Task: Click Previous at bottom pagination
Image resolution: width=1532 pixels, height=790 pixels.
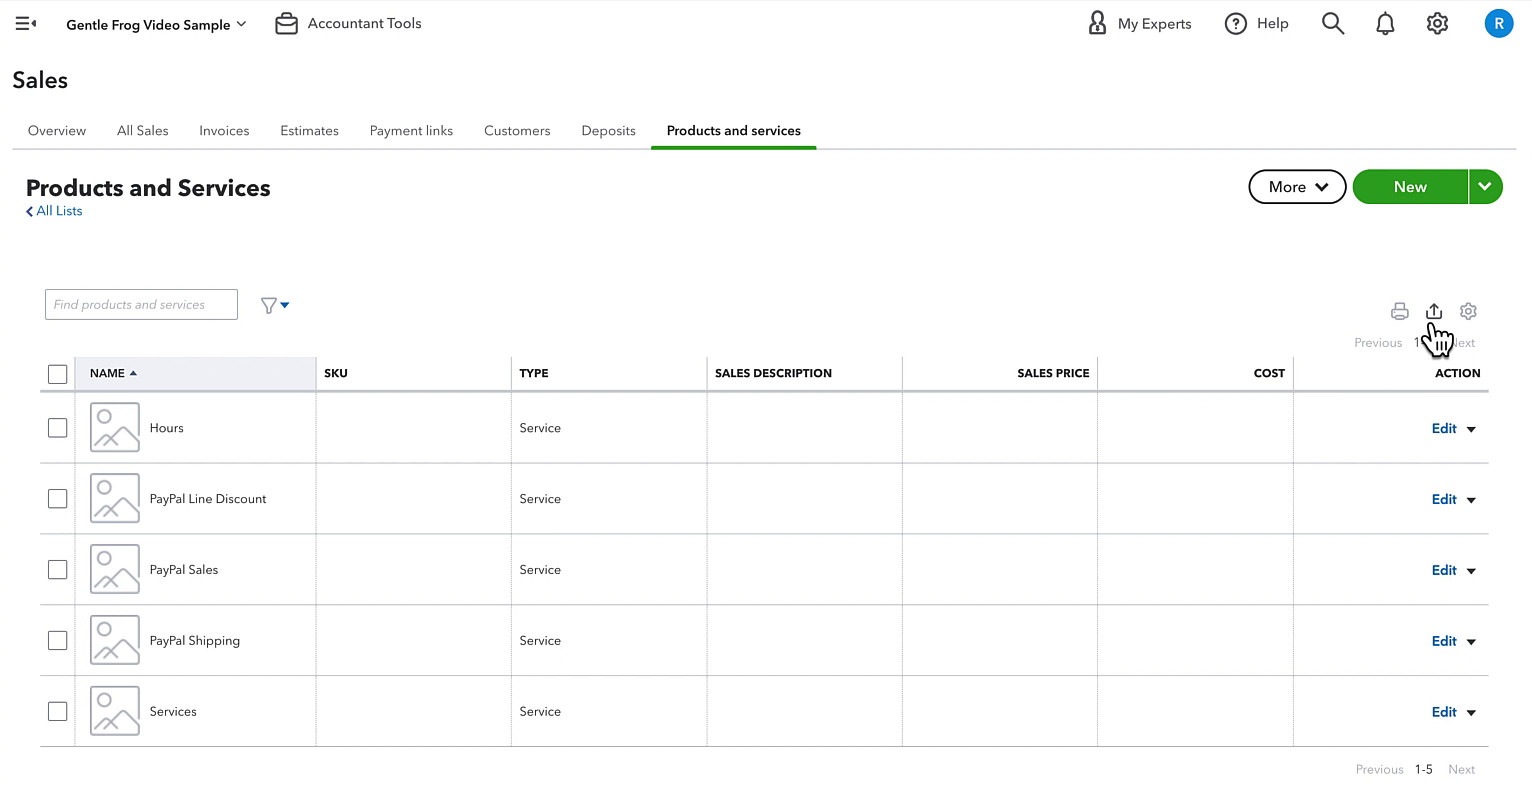Action: (x=1379, y=770)
